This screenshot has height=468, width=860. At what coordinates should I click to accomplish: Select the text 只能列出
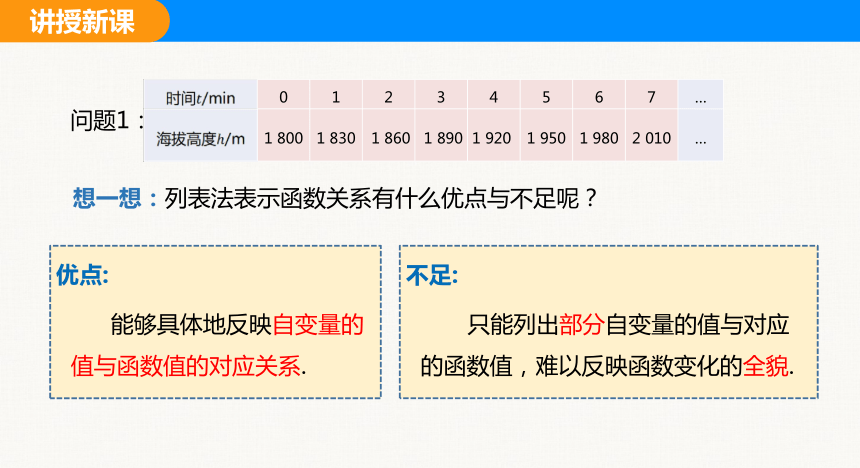click(513, 324)
